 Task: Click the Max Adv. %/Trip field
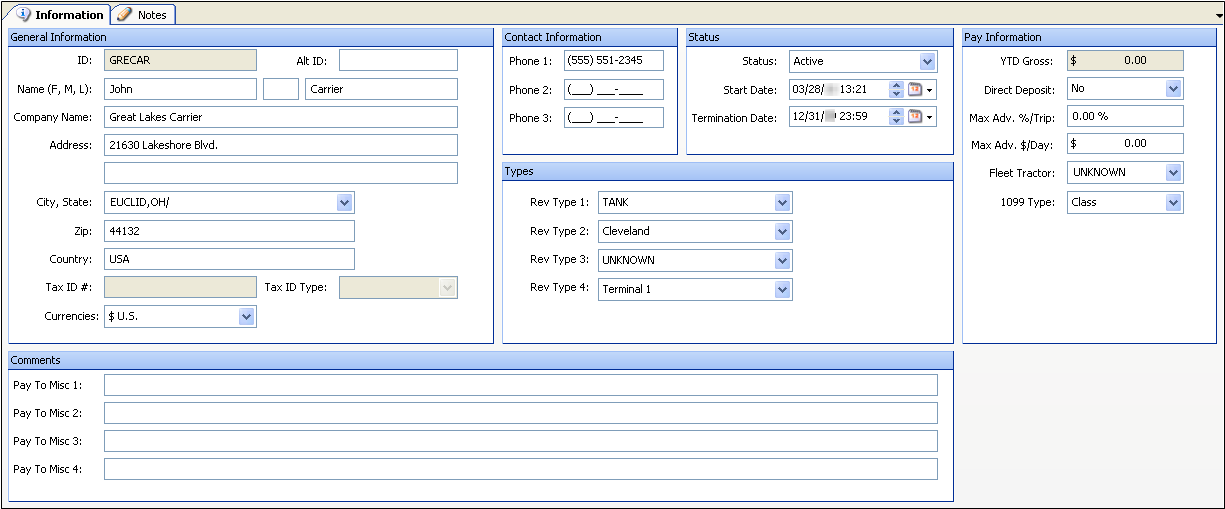[x=1125, y=117]
